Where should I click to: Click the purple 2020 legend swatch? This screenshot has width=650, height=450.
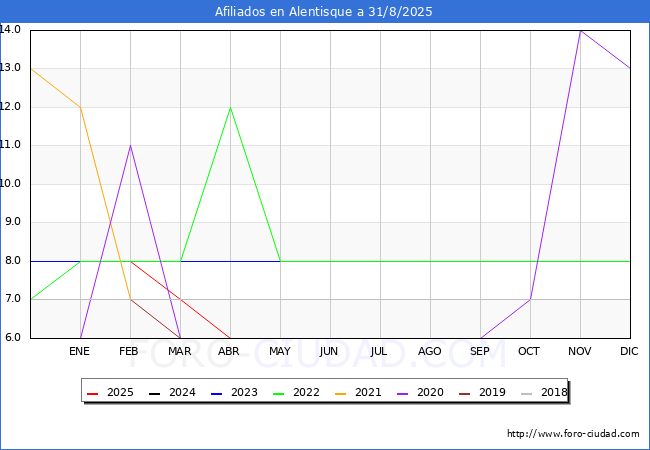403,393
